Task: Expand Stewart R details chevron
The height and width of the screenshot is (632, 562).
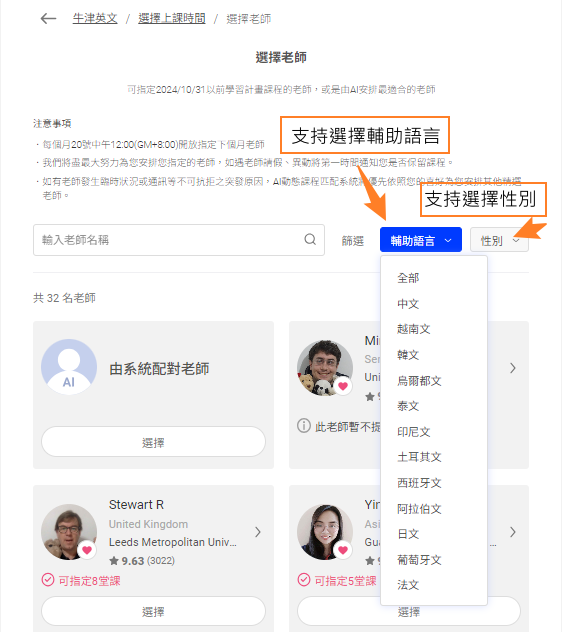Action: [x=258, y=532]
